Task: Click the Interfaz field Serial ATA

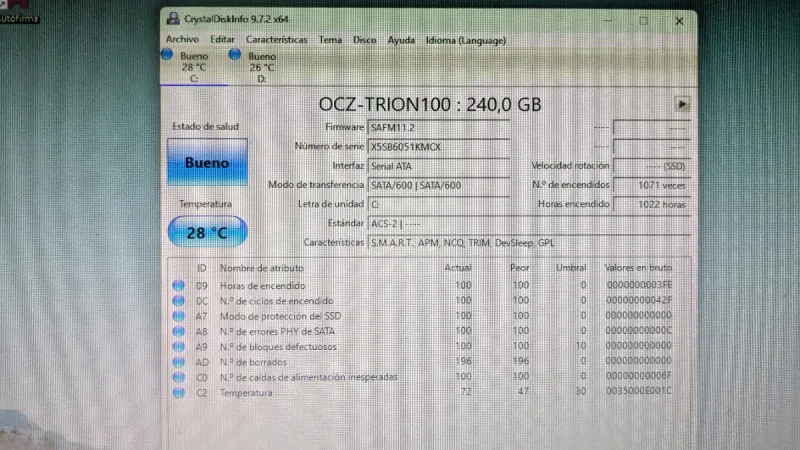Action: click(438, 166)
